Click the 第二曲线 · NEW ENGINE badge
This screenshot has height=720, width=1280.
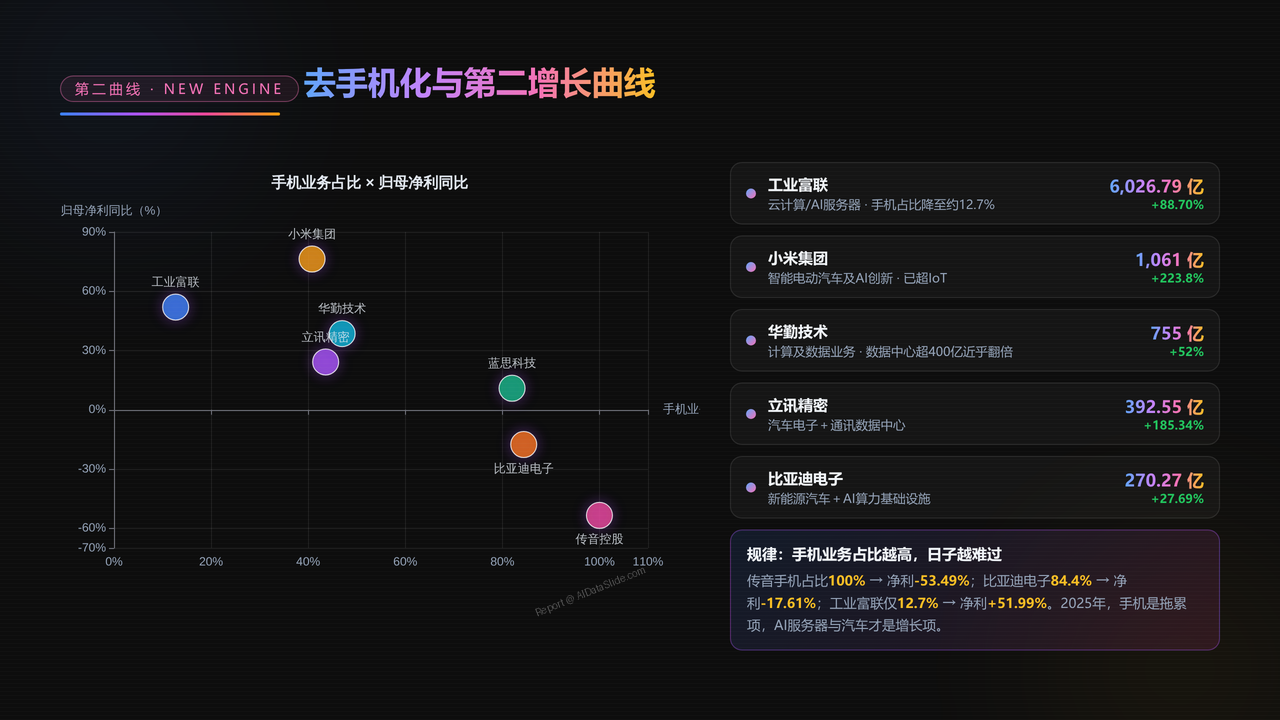pos(179,89)
